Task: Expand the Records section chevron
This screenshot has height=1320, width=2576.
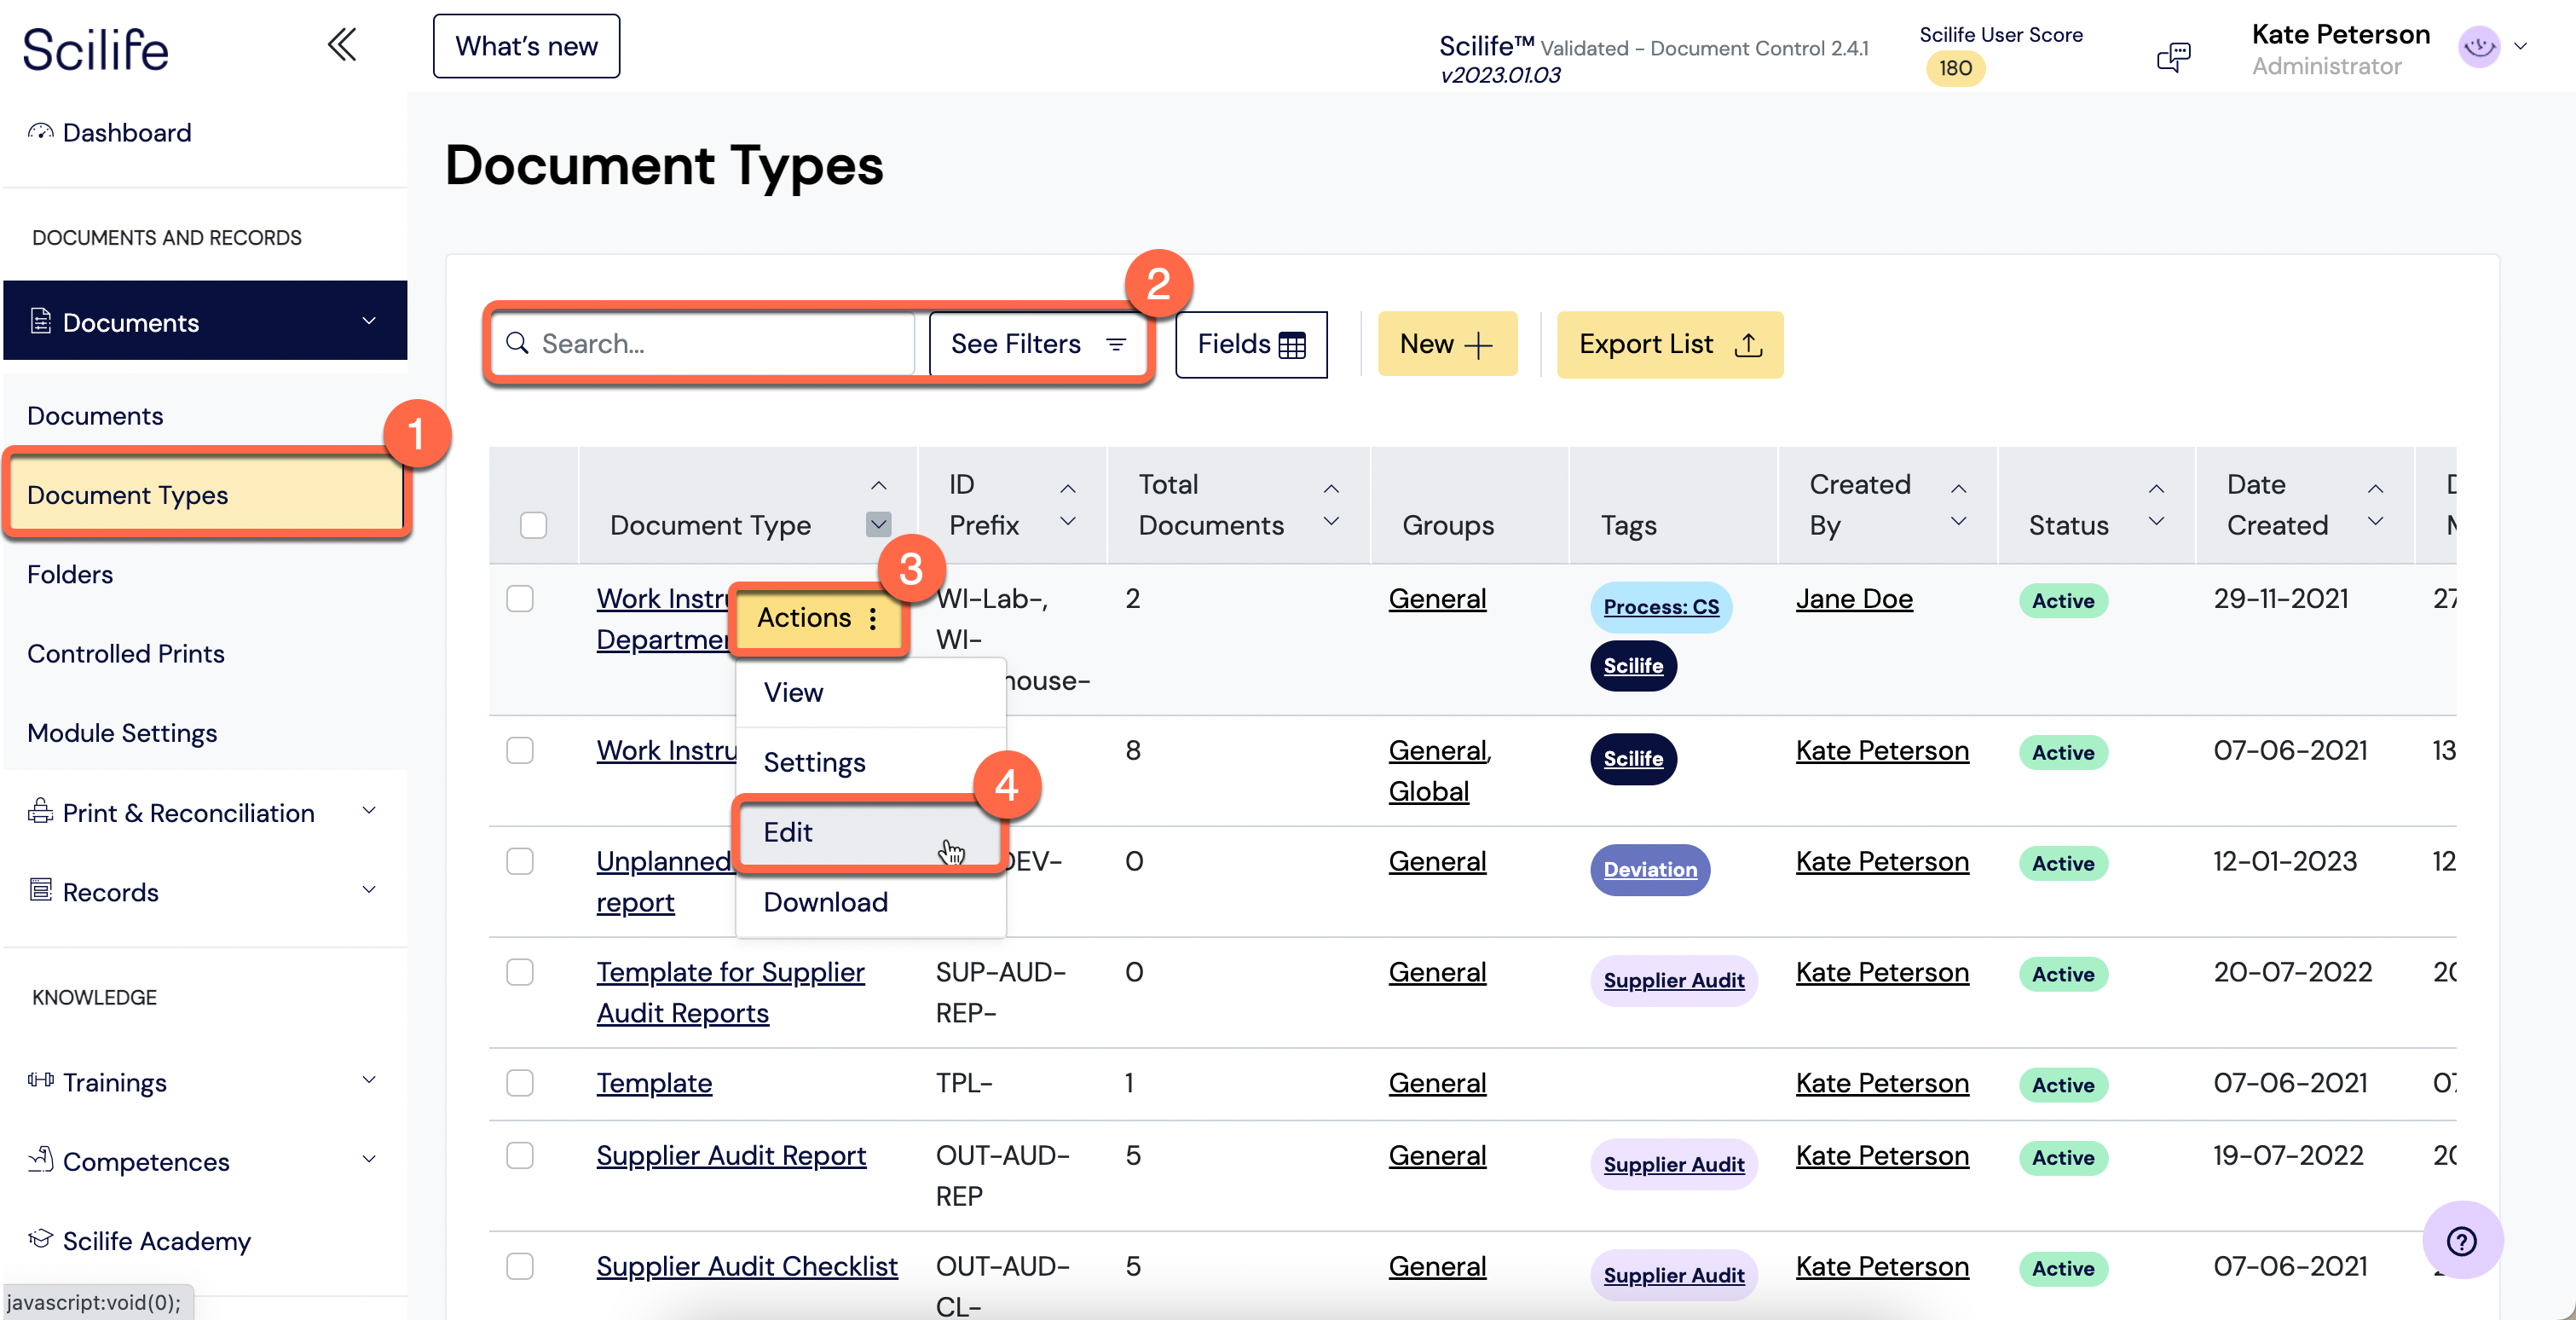Action: (x=369, y=889)
